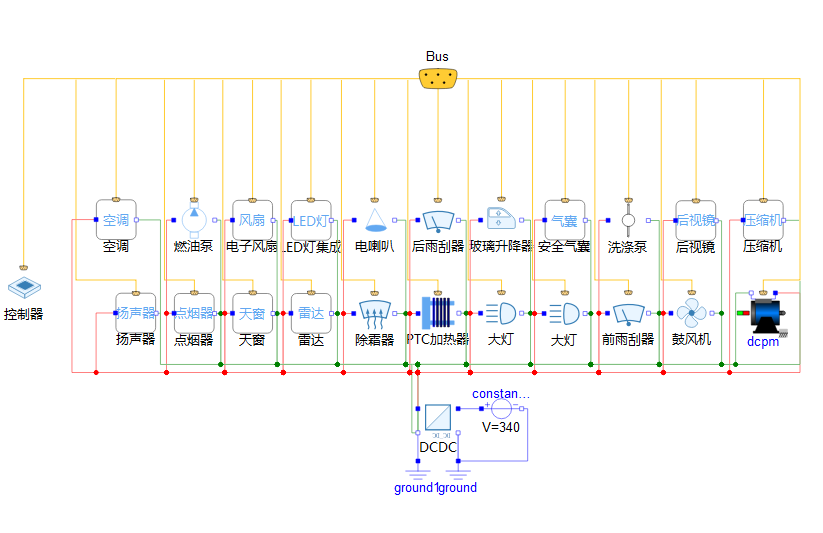The height and width of the screenshot is (533, 823).
Task: Click the 电喇叭 horn icon
Action: 375,218
